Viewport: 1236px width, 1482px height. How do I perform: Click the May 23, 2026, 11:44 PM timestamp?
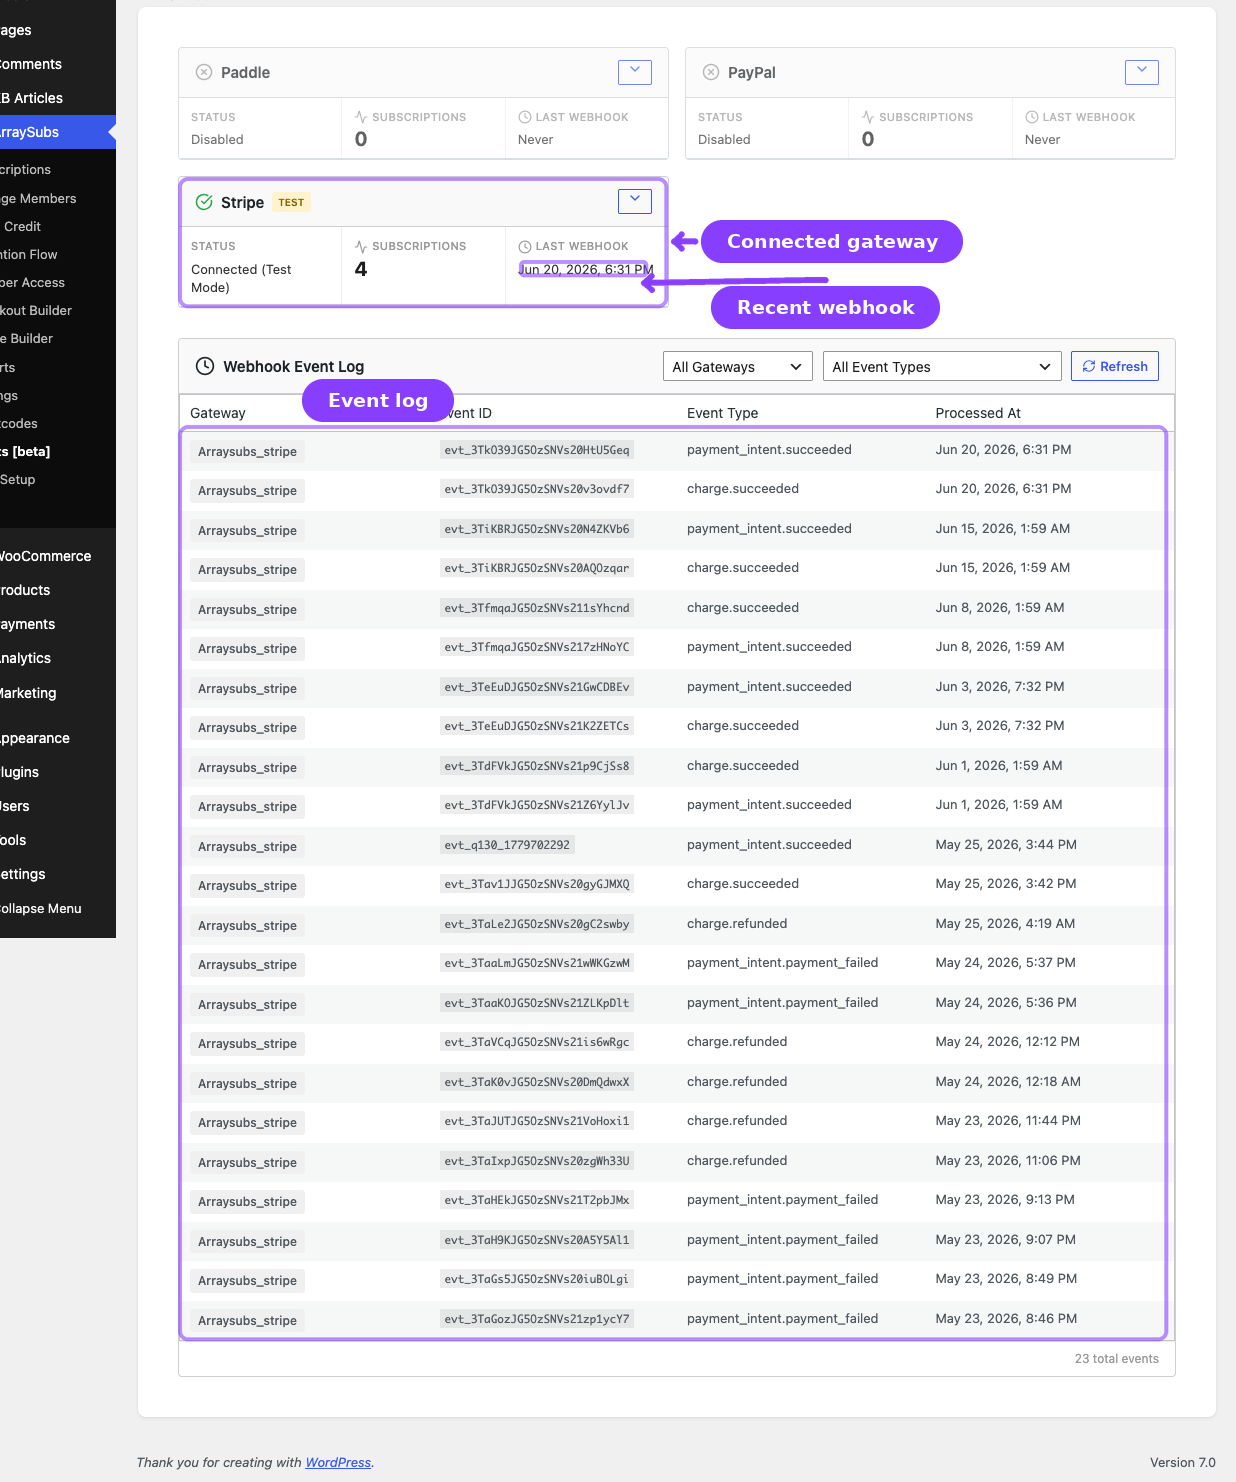[x=1008, y=1120]
